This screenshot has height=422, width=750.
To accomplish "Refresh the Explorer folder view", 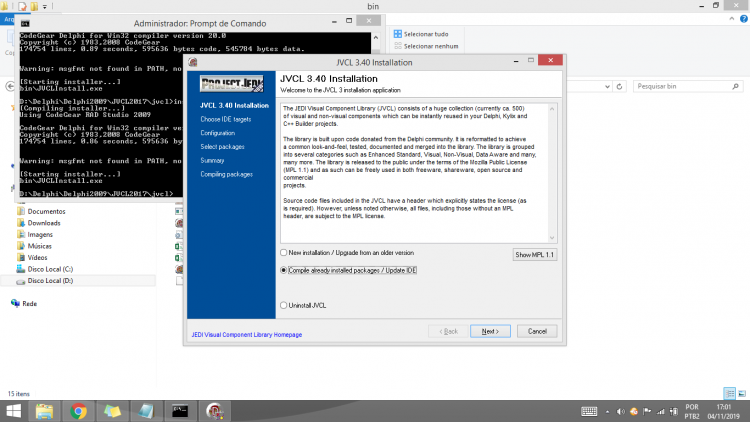I will (x=619, y=87).
